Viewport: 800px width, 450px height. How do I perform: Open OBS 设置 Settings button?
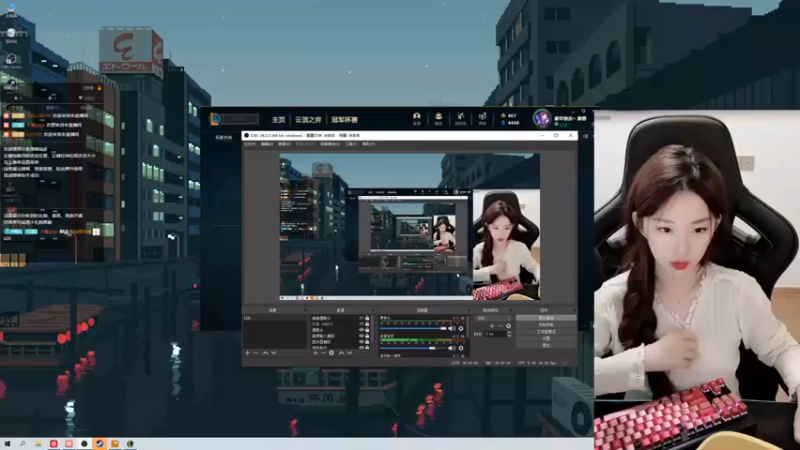click(x=546, y=338)
